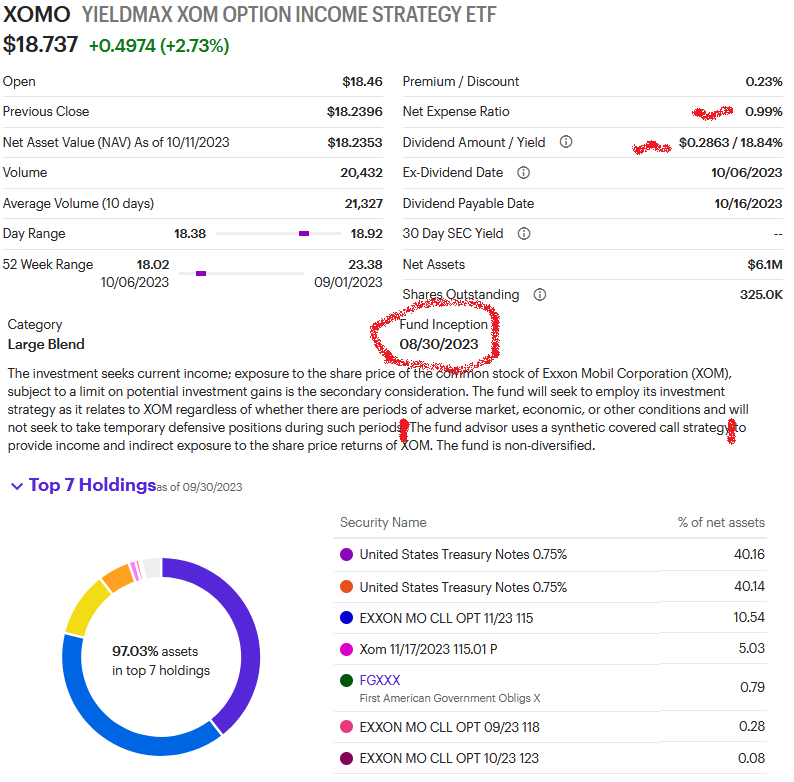The height and width of the screenshot is (782, 794).
Task: Click the Large Blend category value
Action: point(46,344)
